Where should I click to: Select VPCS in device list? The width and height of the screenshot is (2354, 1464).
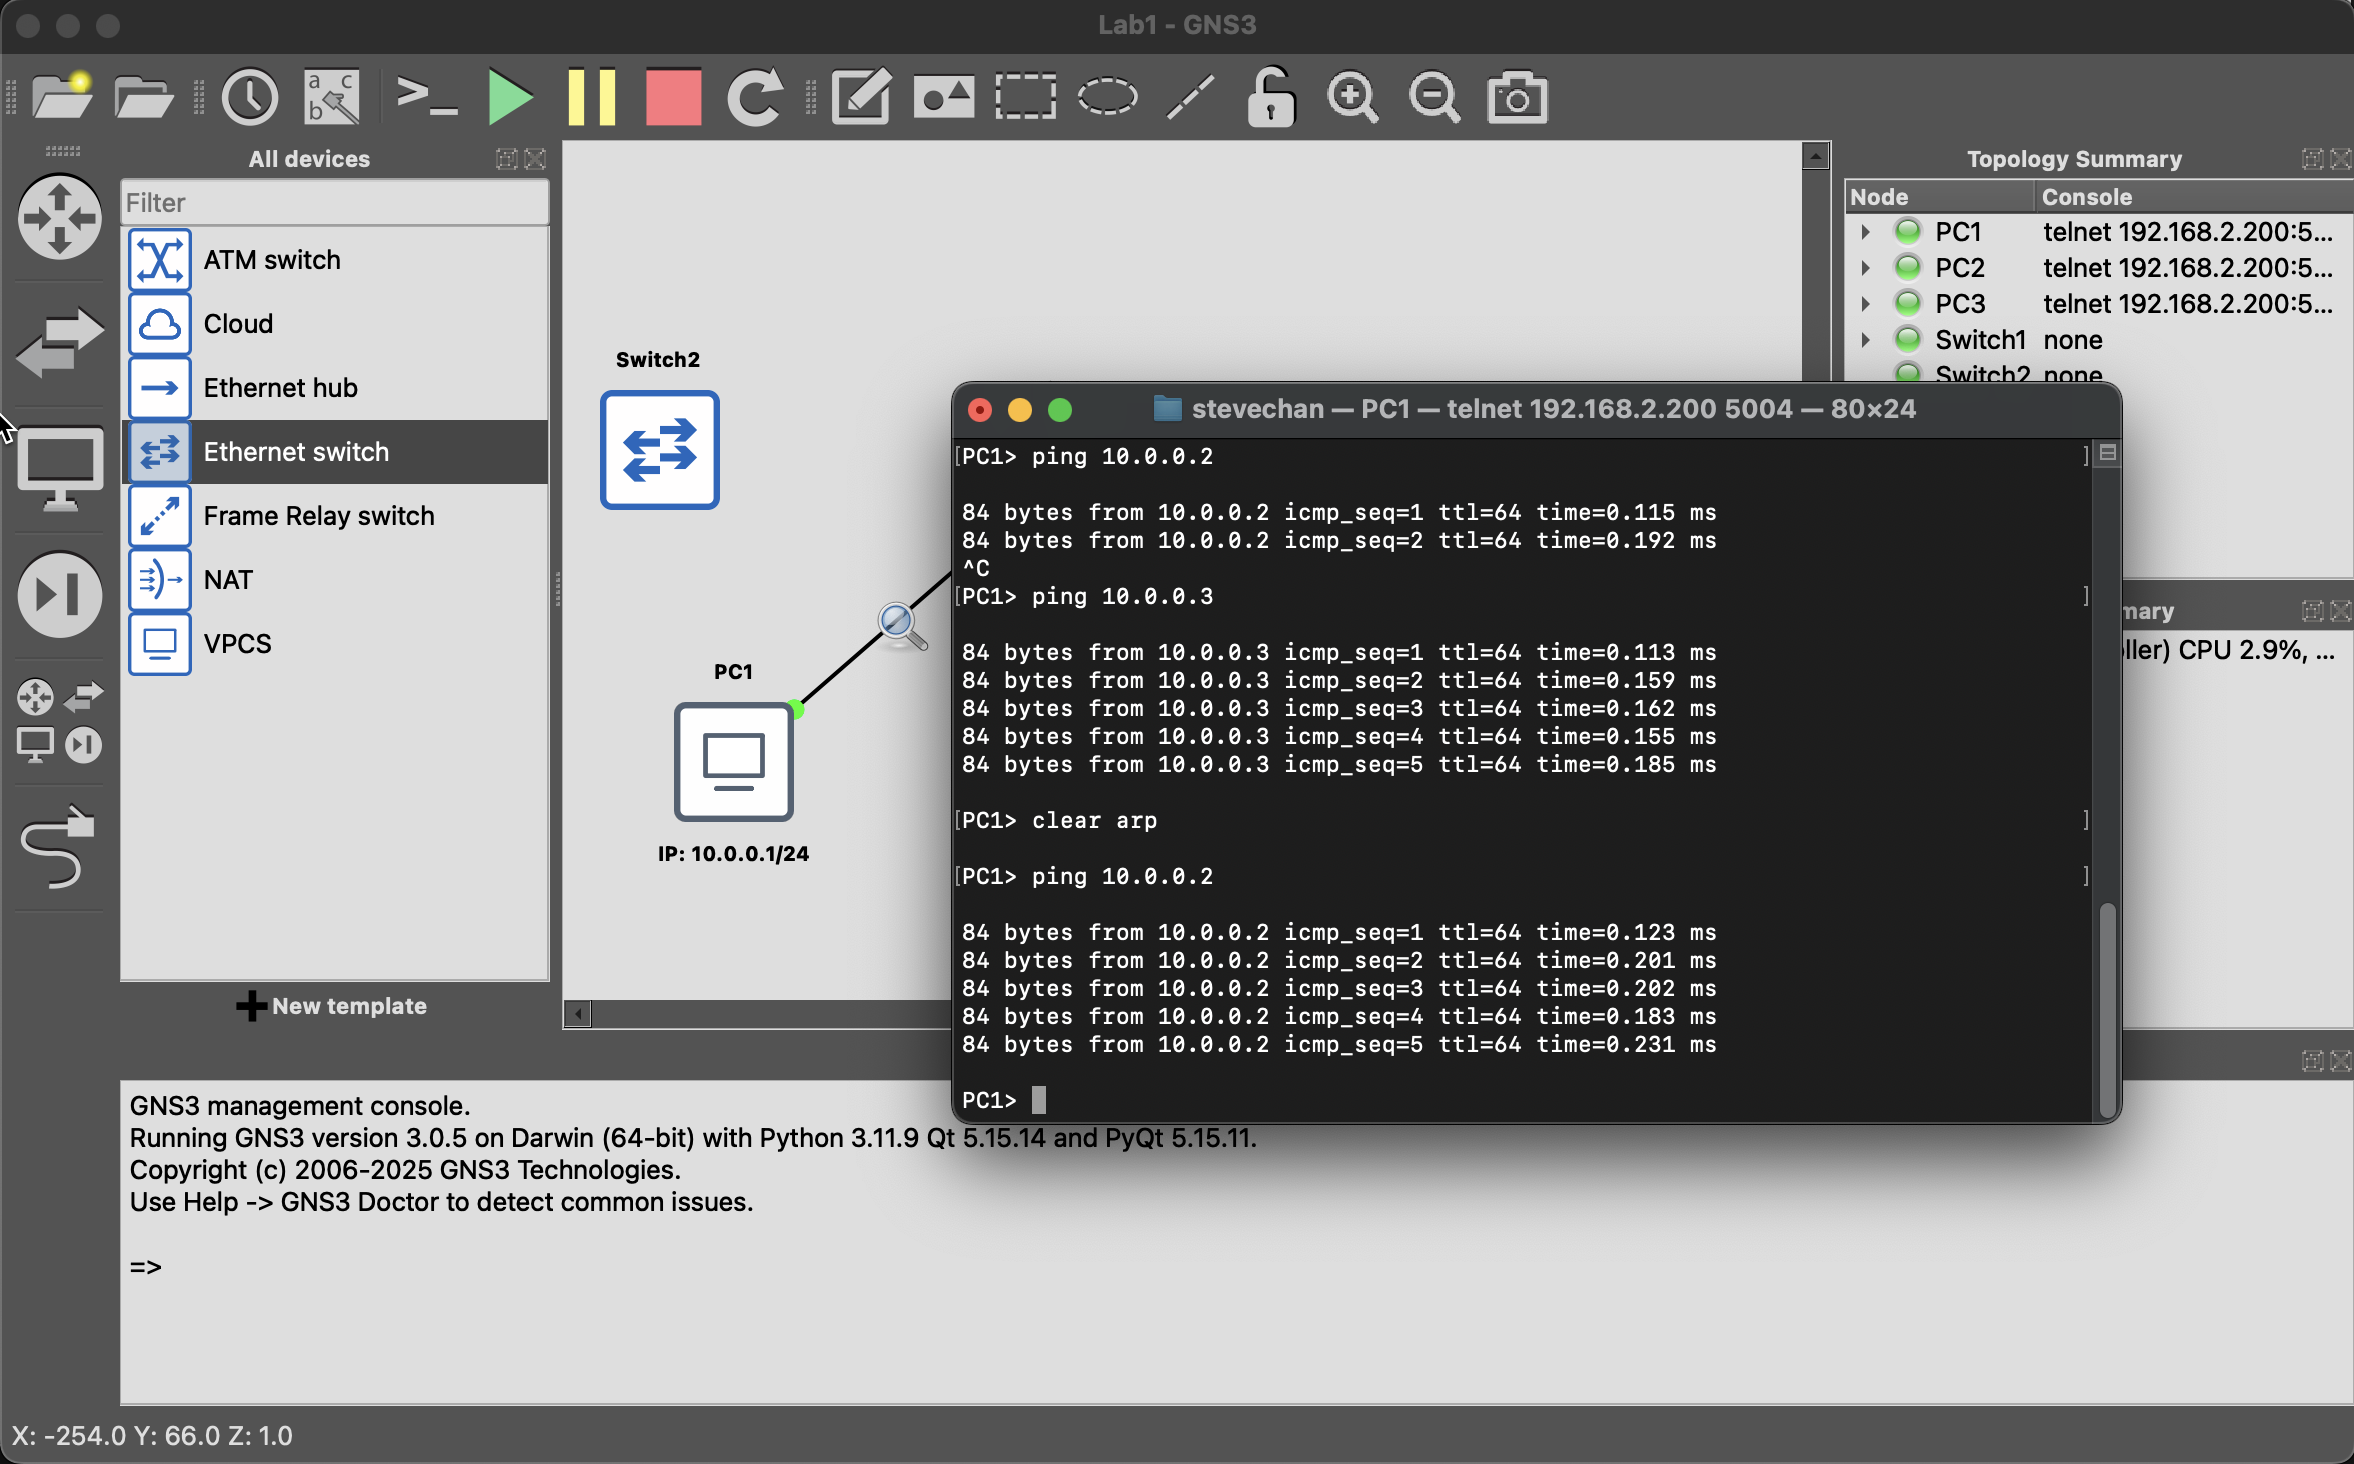(237, 644)
